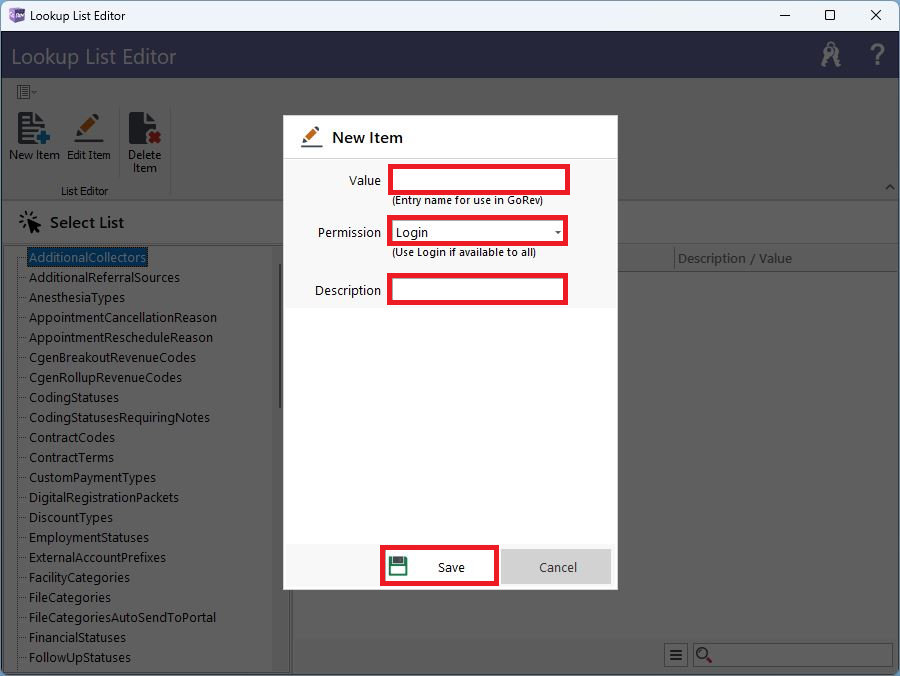The image size is (900, 676).
Task: Click into the Value input field
Action: [x=479, y=180]
